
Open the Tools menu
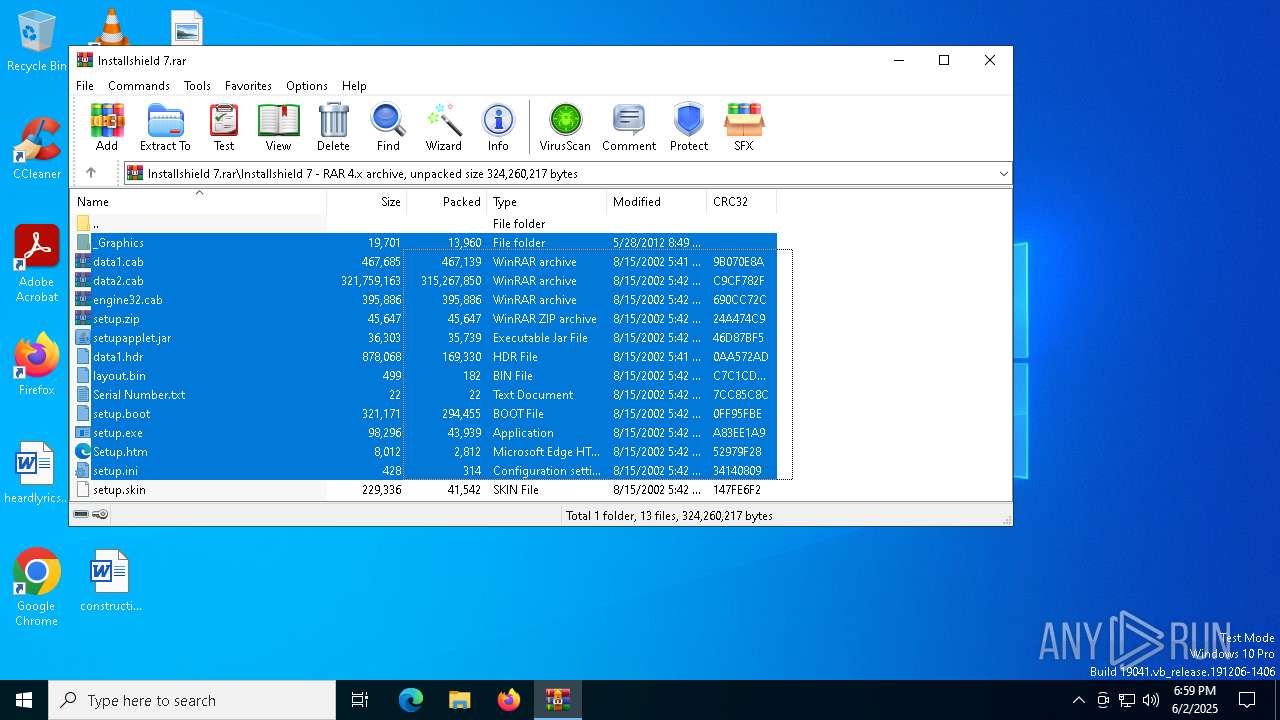tap(197, 86)
